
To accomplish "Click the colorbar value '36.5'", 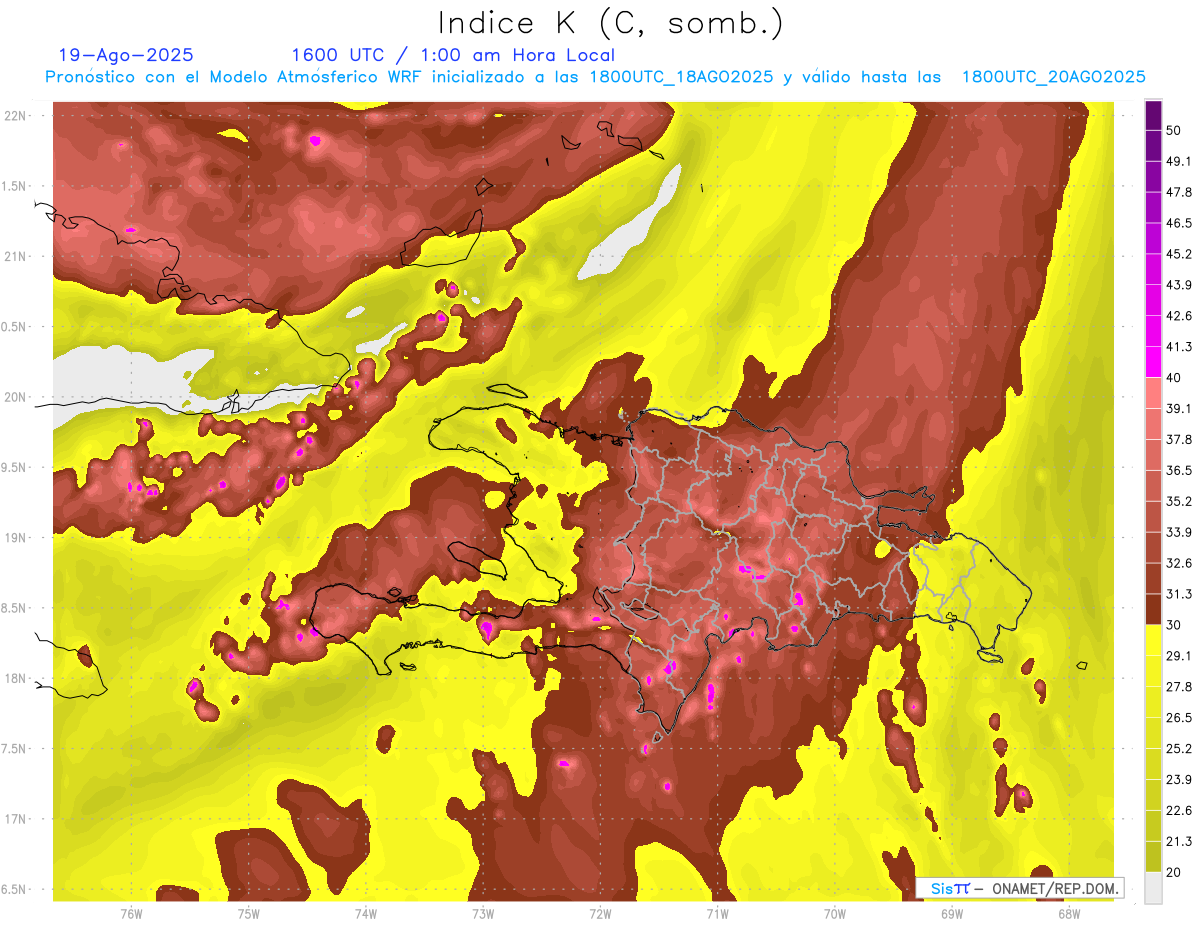I will (1180, 471).
